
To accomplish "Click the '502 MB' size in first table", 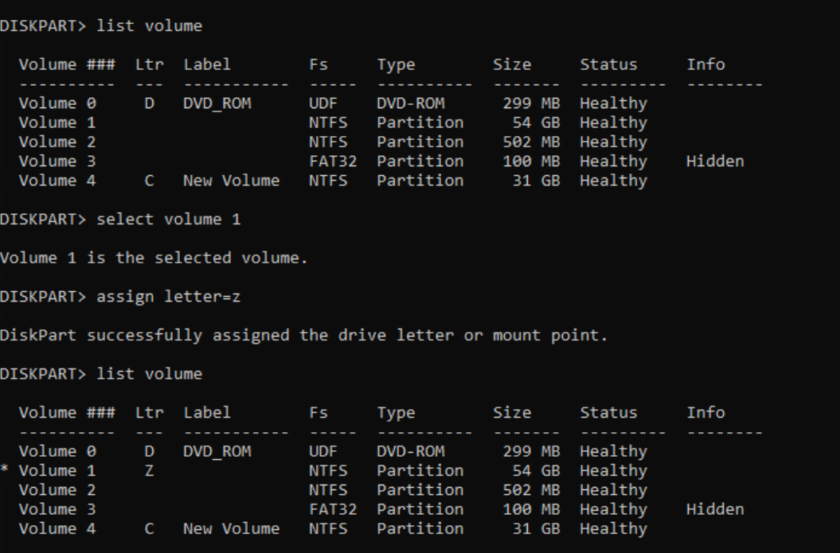I will pos(531,142).
